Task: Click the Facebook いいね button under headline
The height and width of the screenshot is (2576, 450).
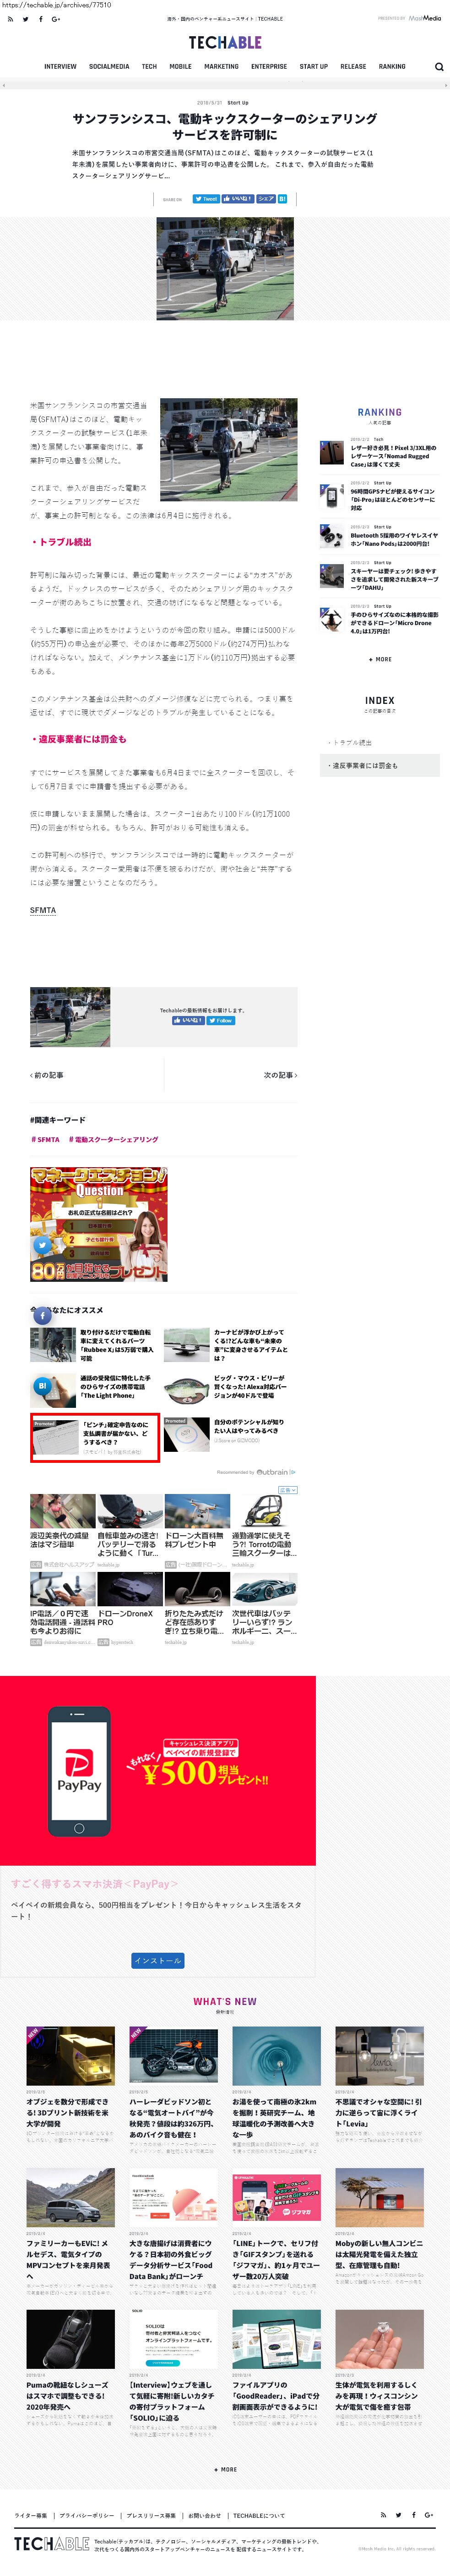Action: 237,199
